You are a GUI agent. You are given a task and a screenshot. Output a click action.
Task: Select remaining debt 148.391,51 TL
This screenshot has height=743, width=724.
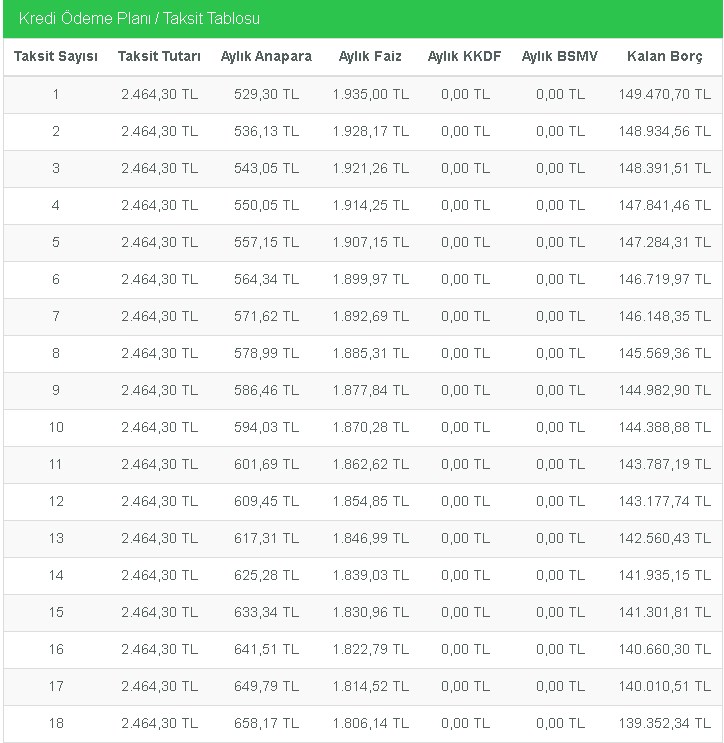point(664,168)
